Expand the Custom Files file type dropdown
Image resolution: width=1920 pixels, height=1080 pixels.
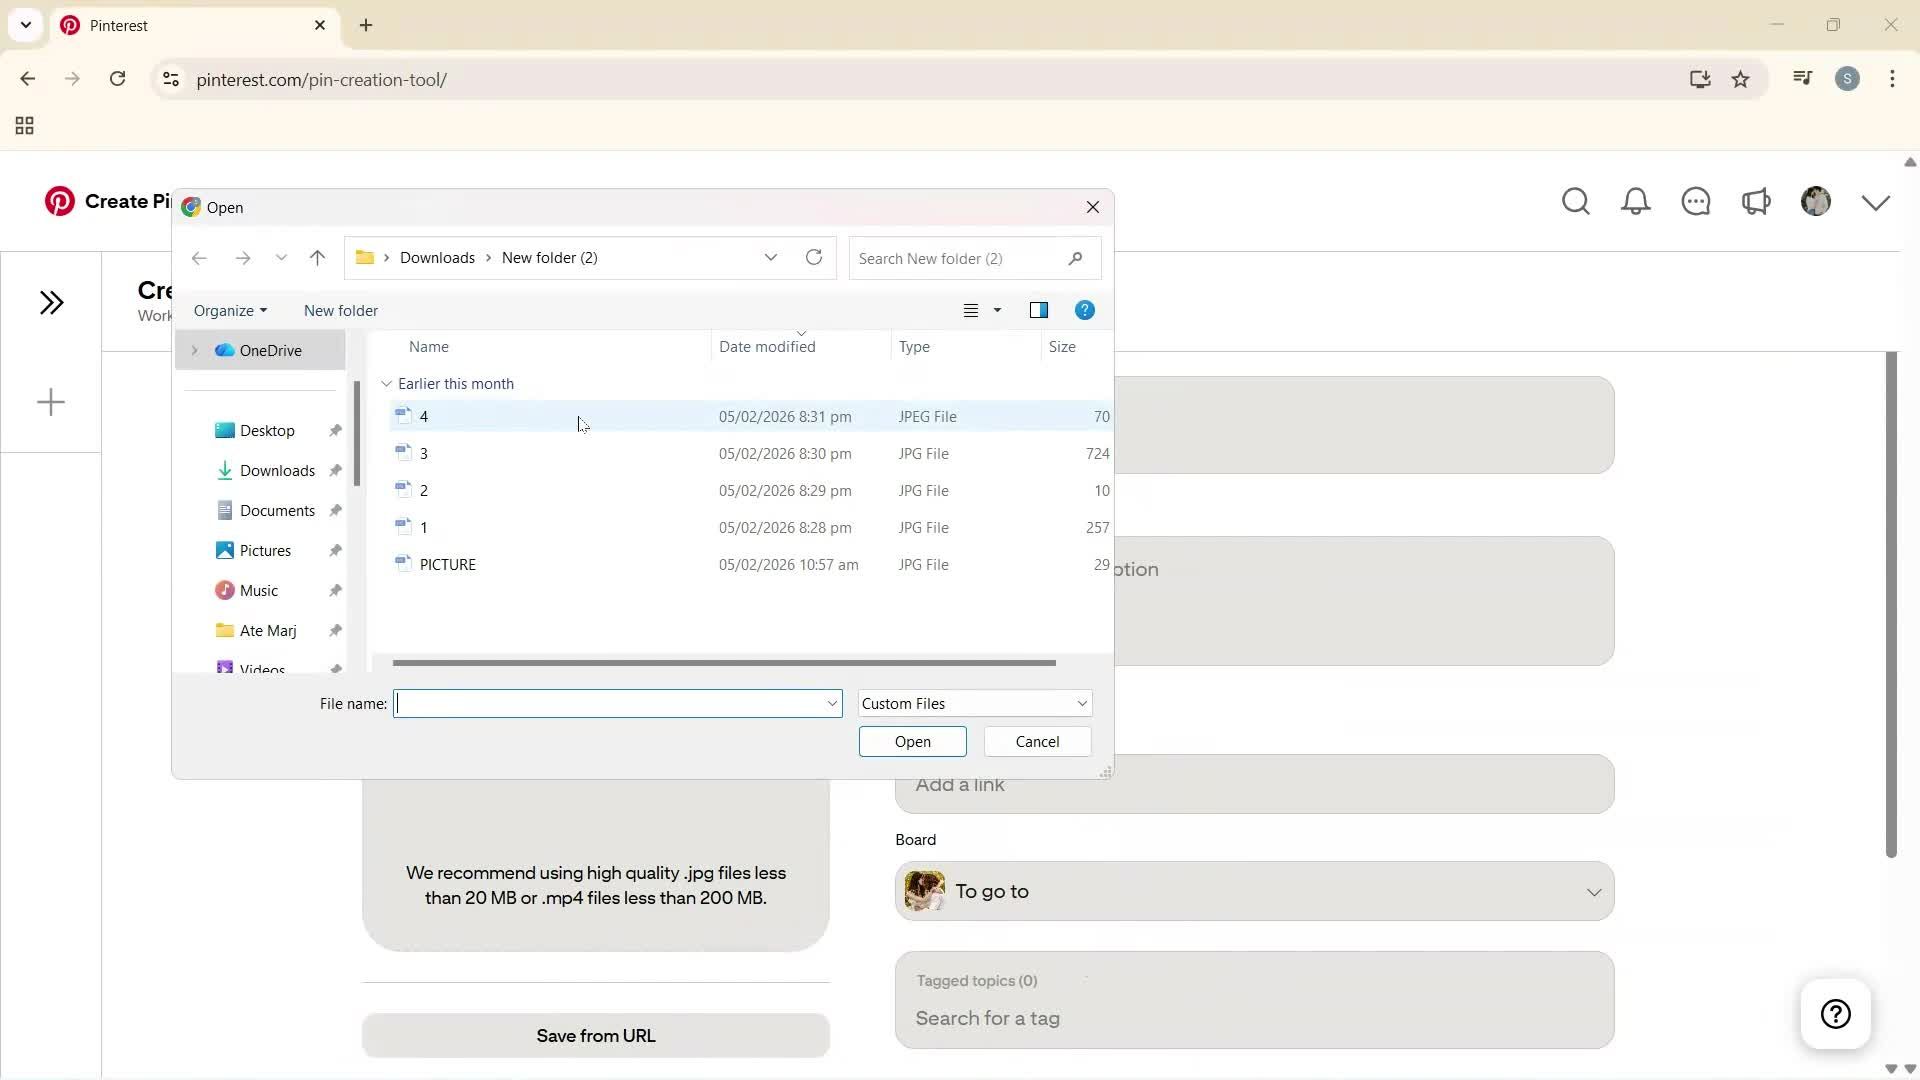[x=1080, y=703]
